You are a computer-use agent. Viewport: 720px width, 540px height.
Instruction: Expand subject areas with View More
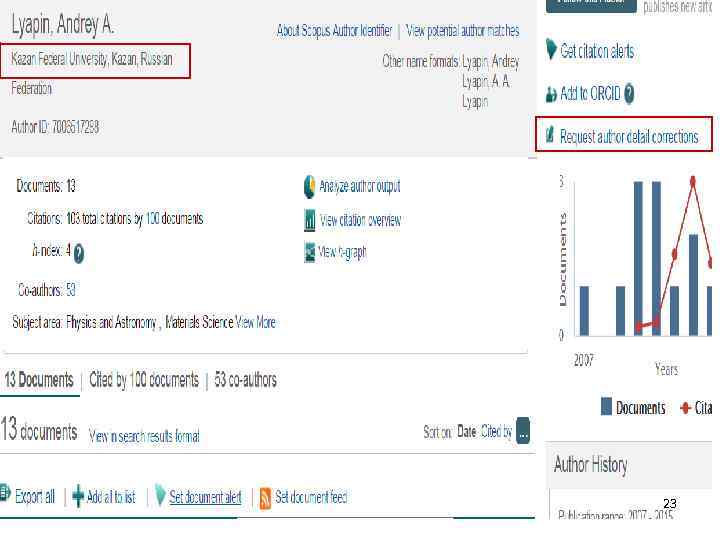tap(255, 322)
